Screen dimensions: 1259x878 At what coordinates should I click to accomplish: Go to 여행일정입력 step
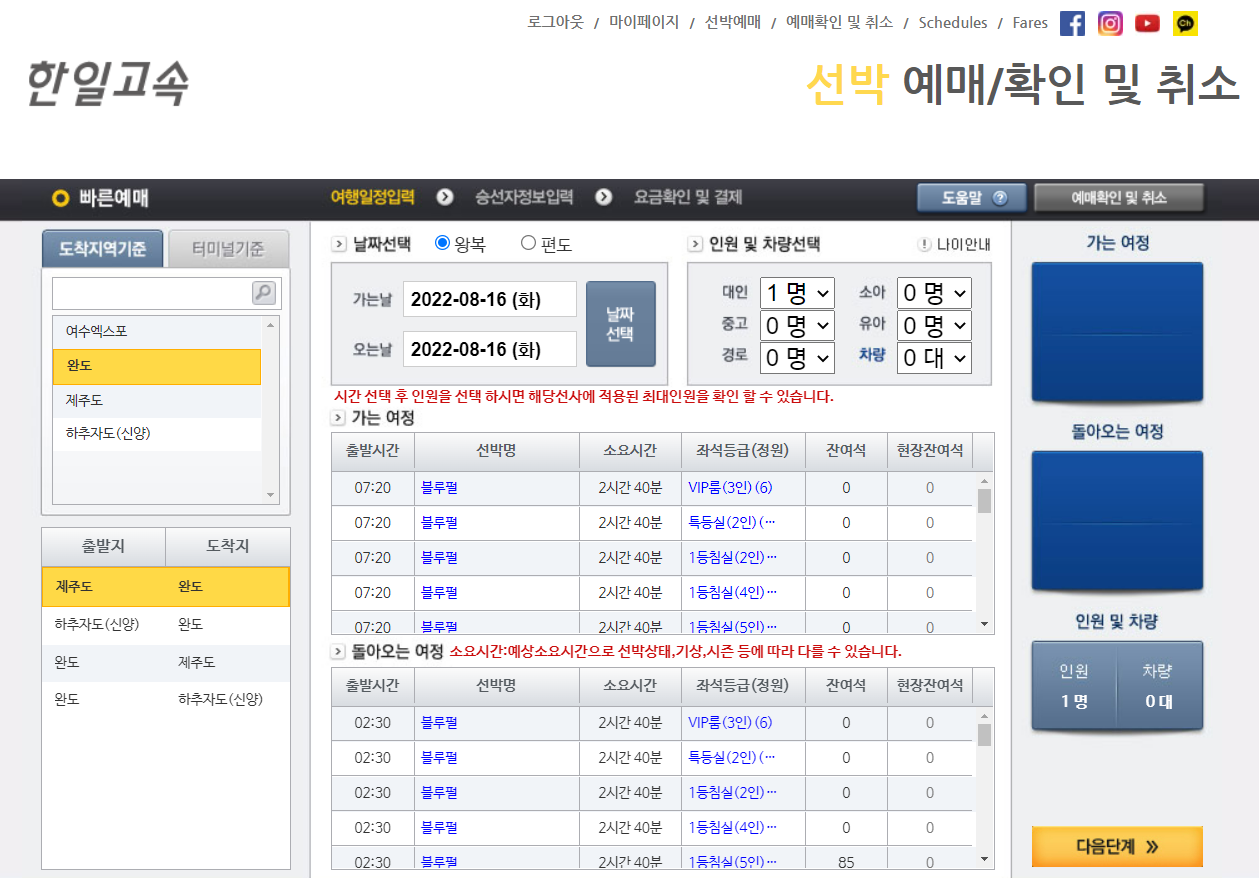coord(372,197)
